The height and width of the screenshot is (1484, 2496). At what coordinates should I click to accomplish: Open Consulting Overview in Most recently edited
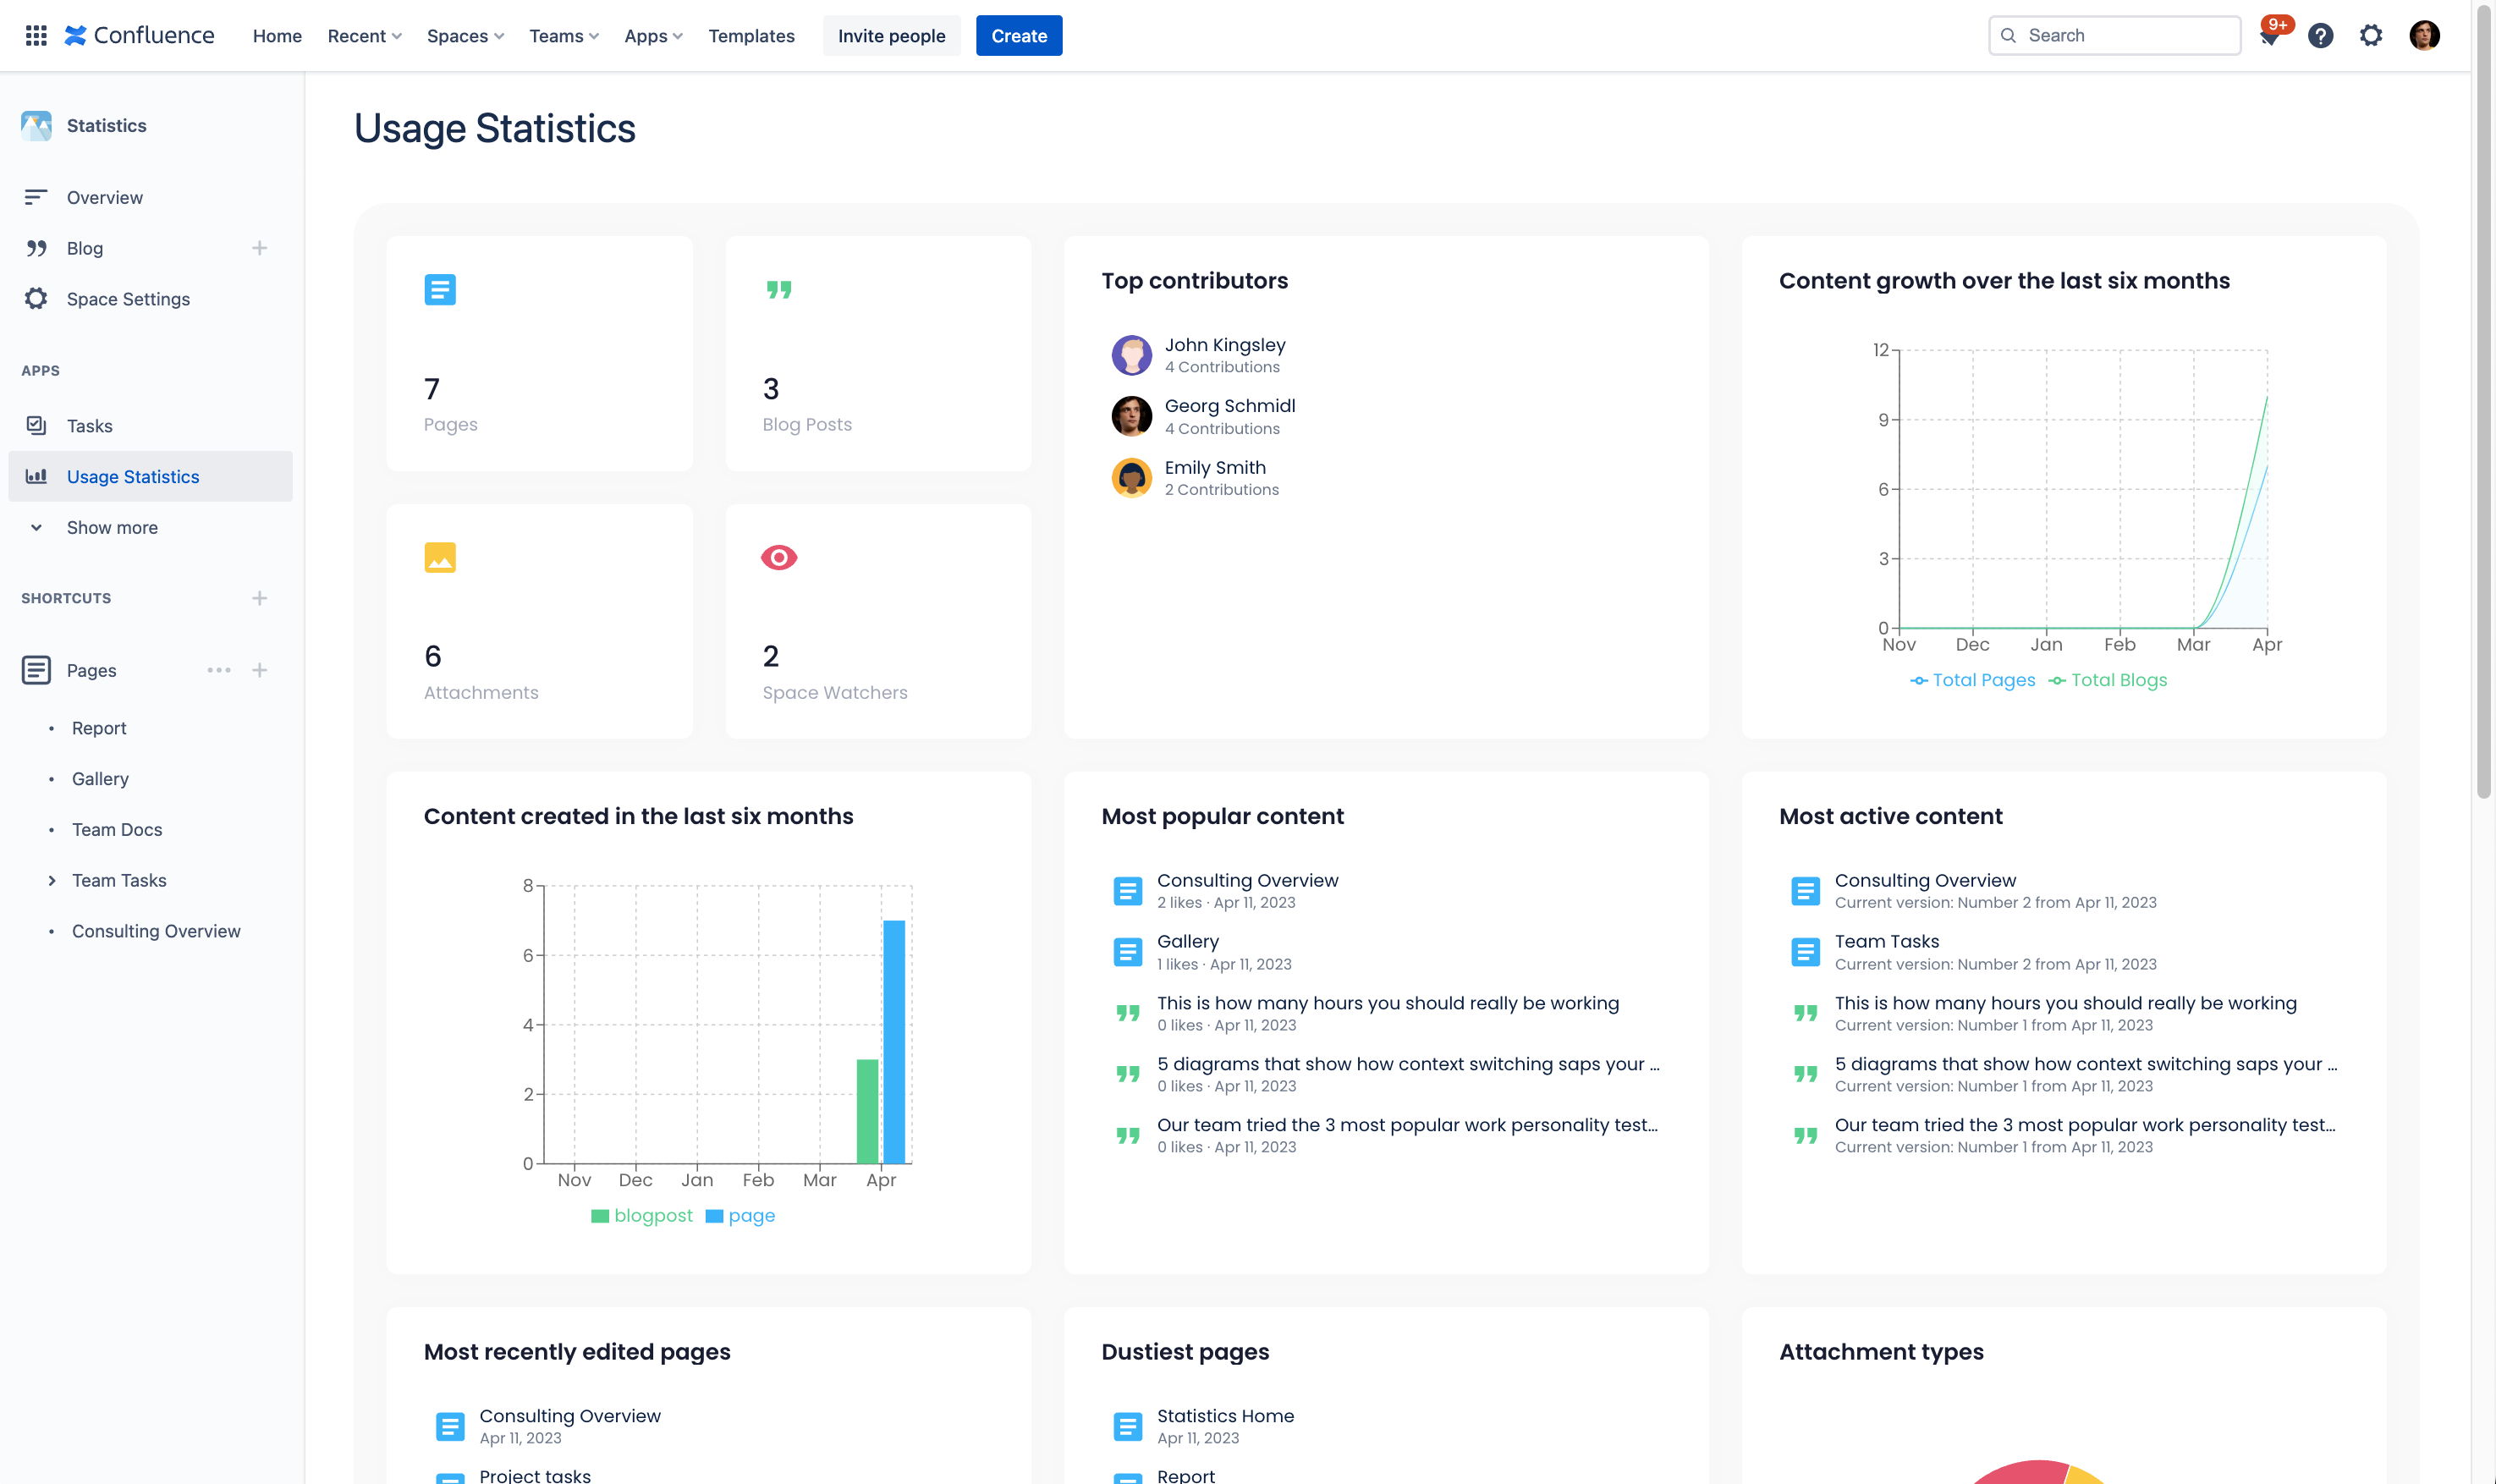click(x=570, y=1416)
